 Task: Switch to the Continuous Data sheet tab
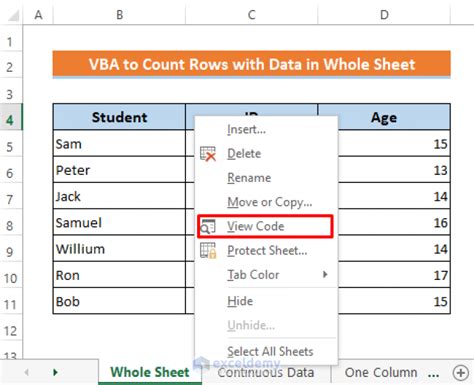point(266,372)
